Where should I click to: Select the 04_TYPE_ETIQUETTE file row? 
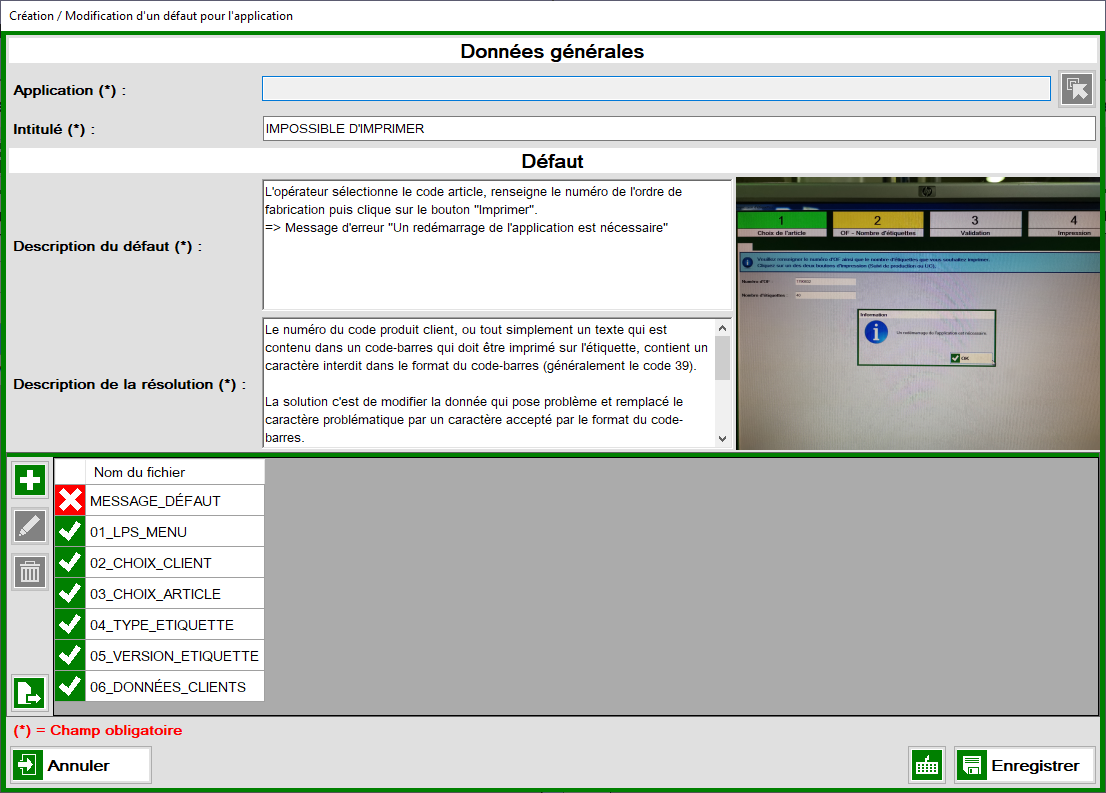pos(162,625)
